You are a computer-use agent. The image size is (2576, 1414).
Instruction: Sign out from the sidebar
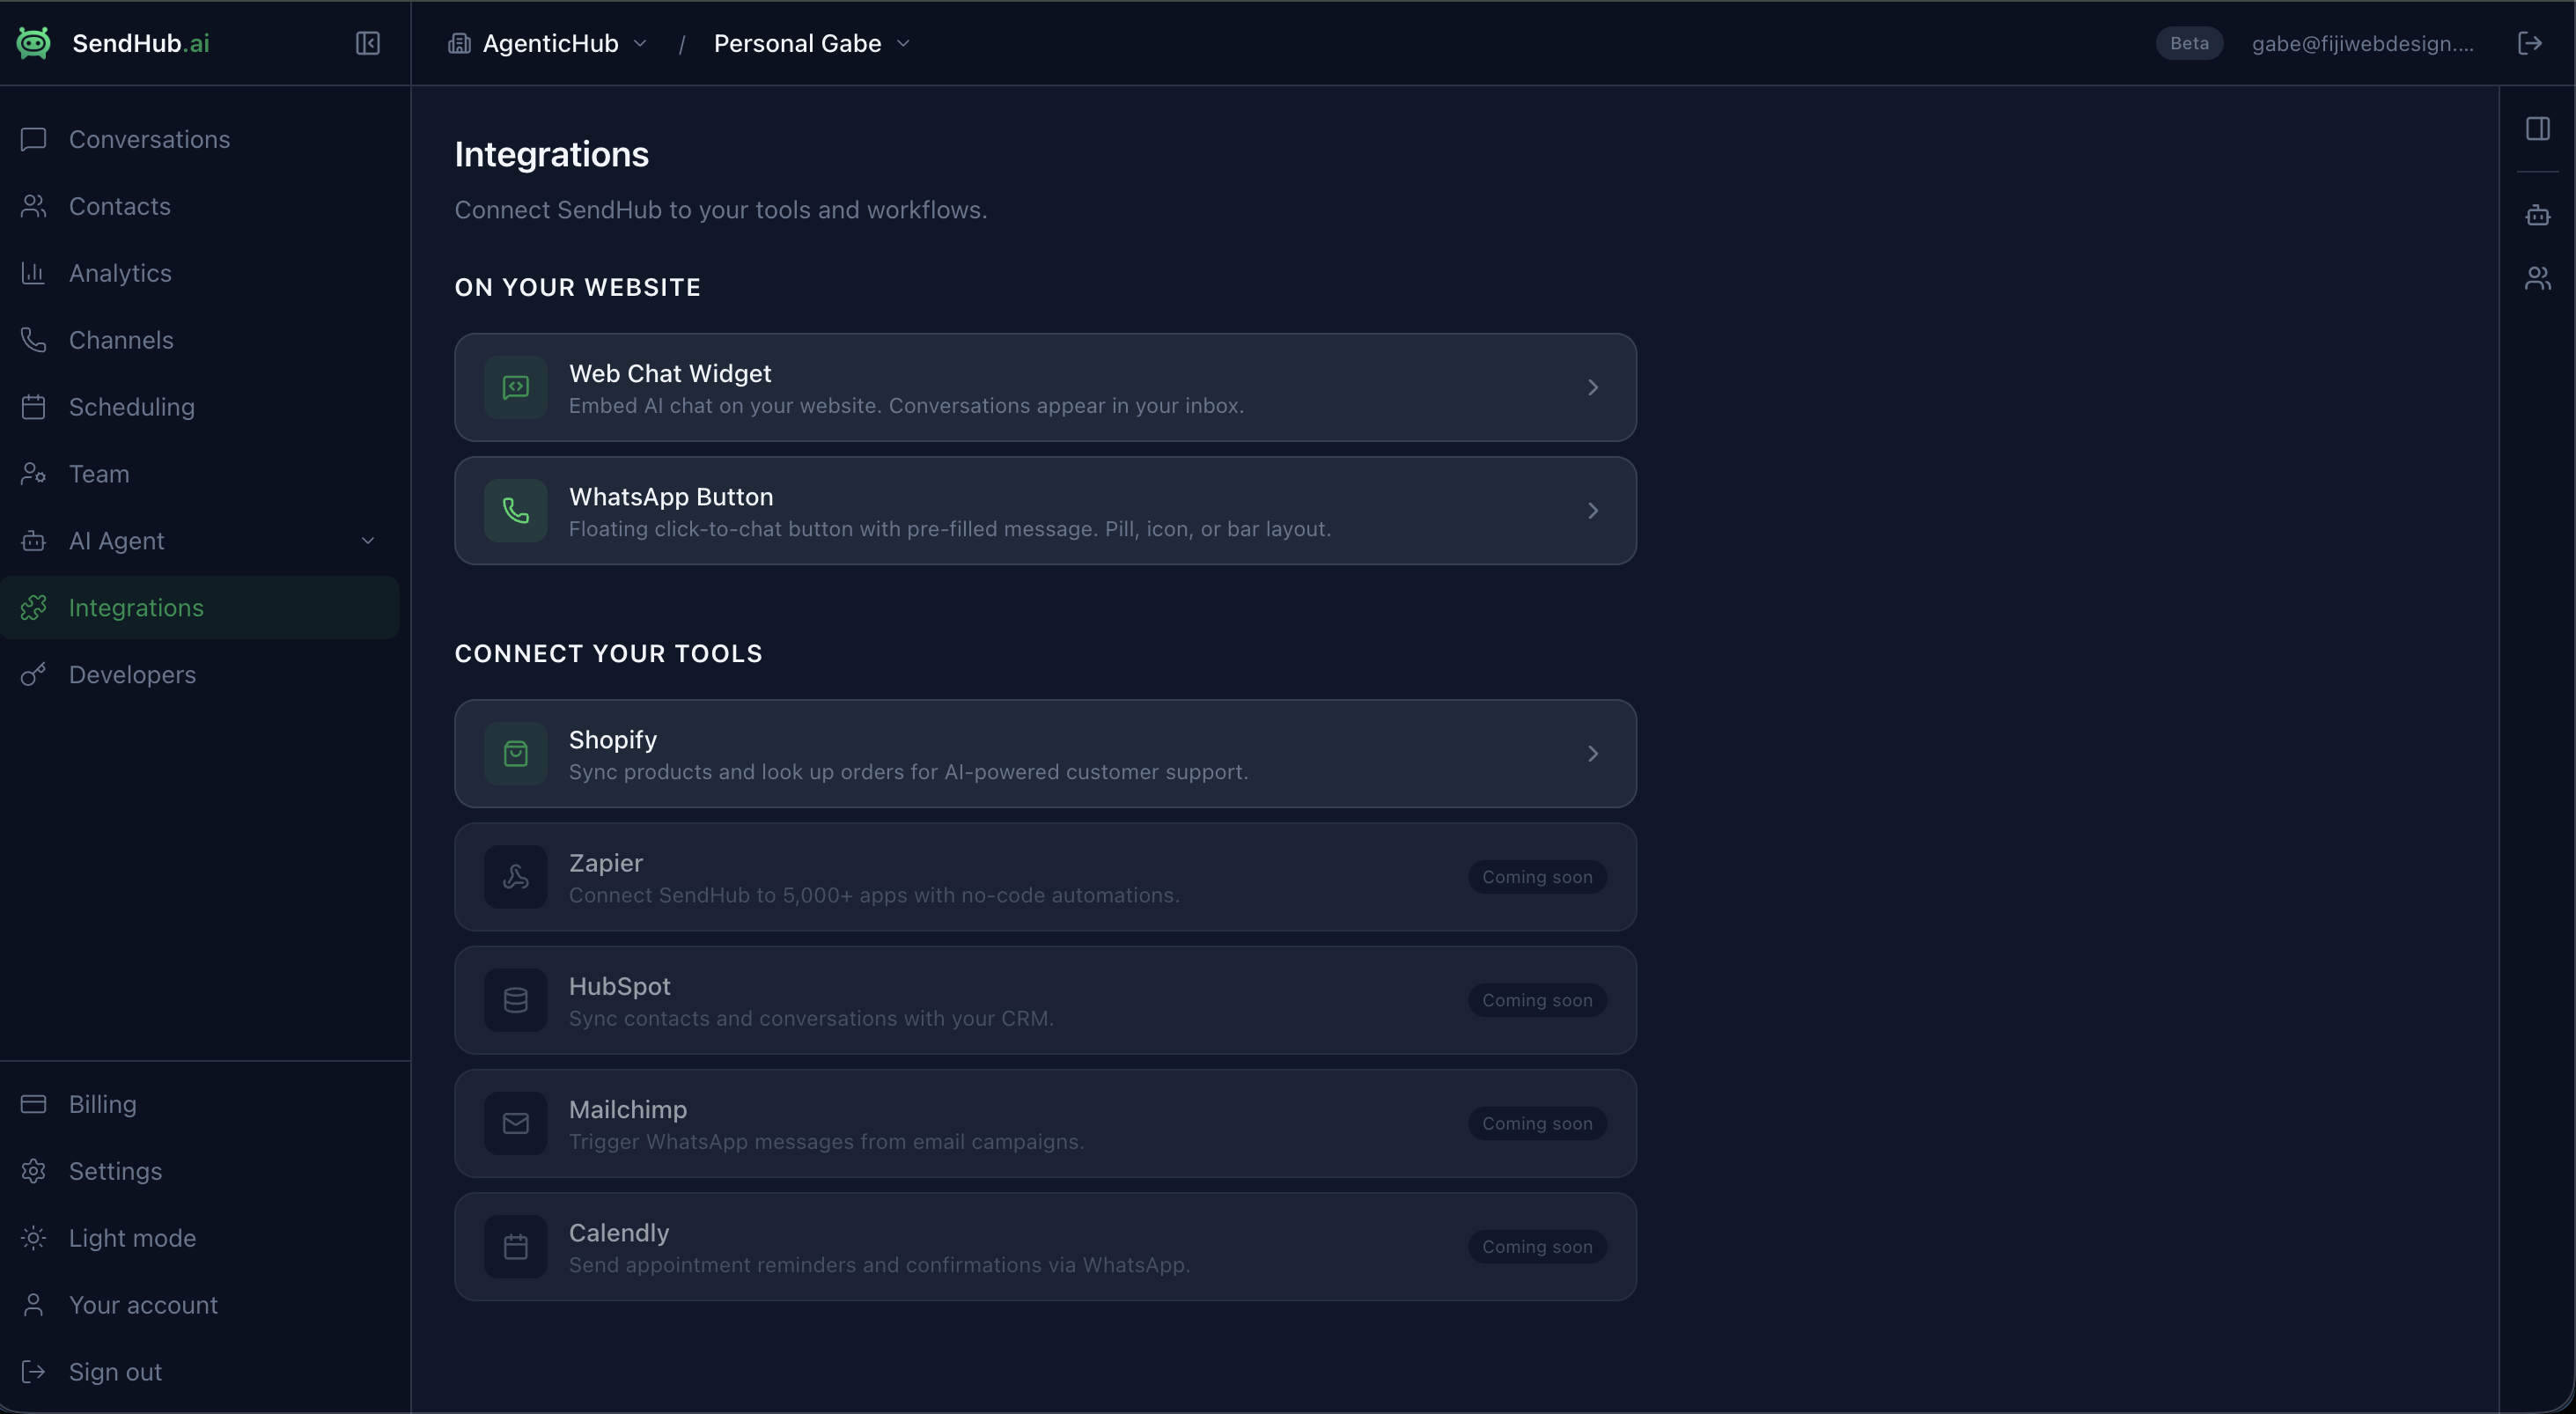[200, 1372]
